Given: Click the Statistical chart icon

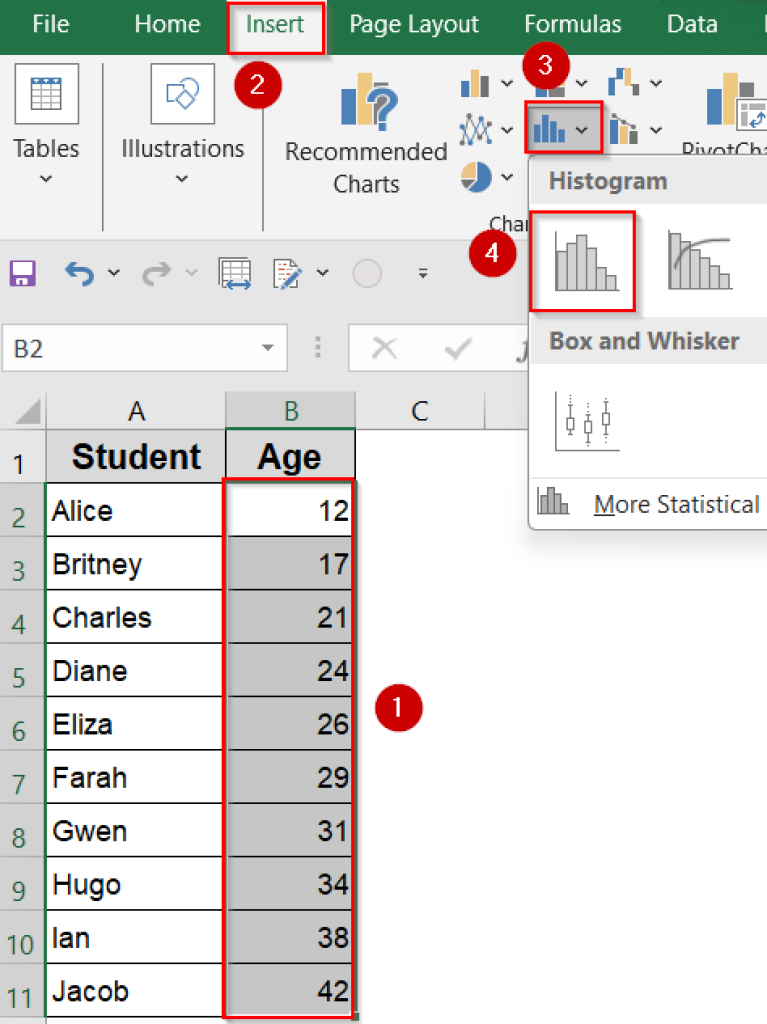Looking at the screenshot, I should pyautogui.click(x=548, y=128).
